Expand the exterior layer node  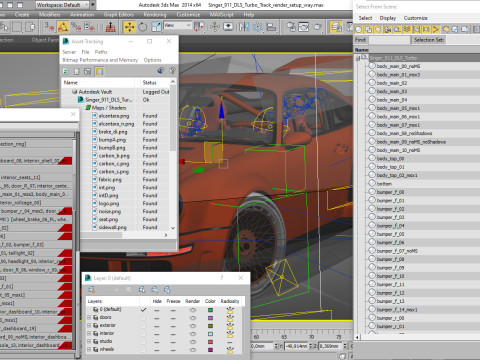pyautogui.click(x=89, y=325)
